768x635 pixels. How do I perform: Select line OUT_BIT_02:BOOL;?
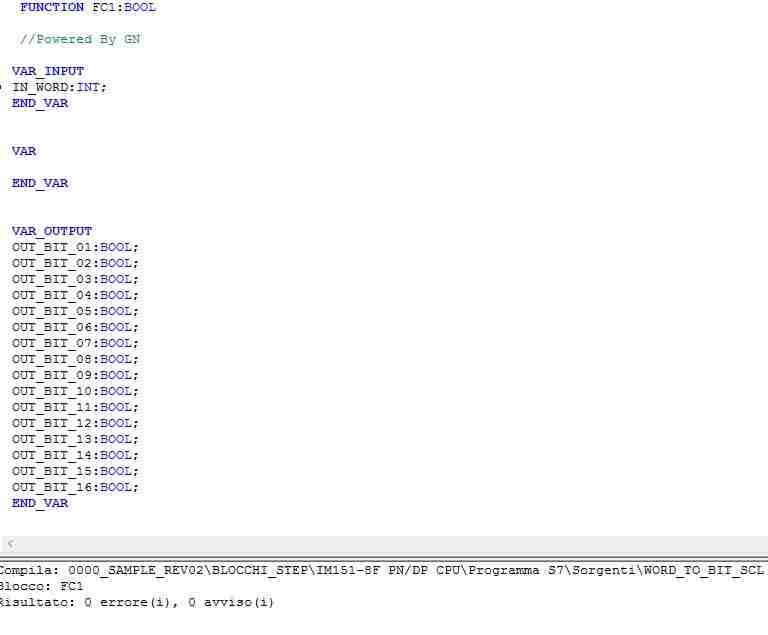pos(75,263)
